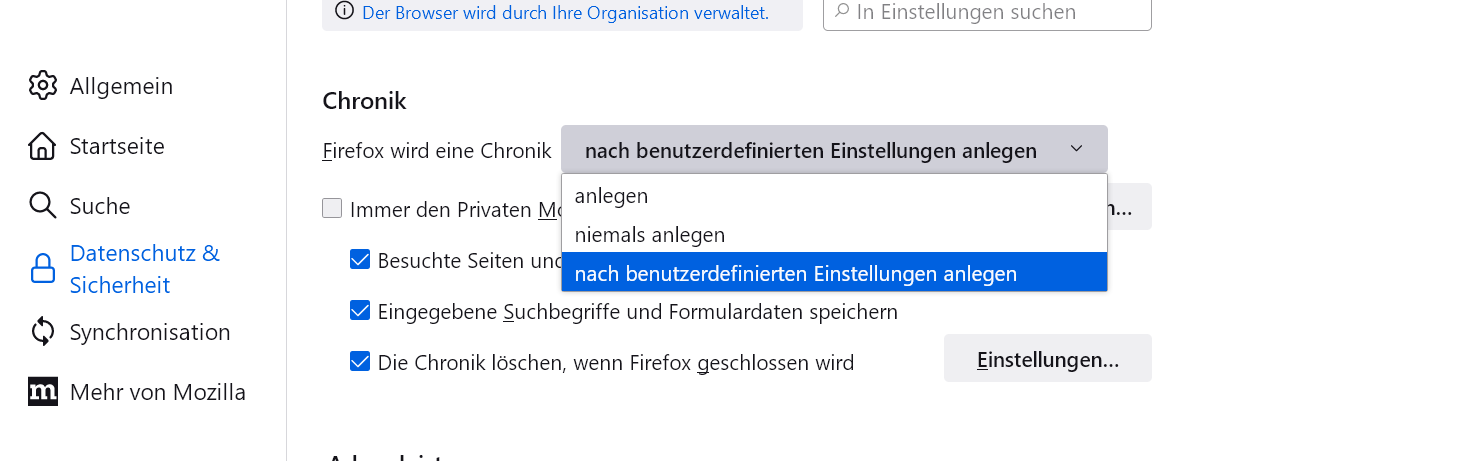Viewport: 1462px width, 461px height.
Task: Click the Datenschutz & Sicherheit lock icon
Action: (43, 269)
